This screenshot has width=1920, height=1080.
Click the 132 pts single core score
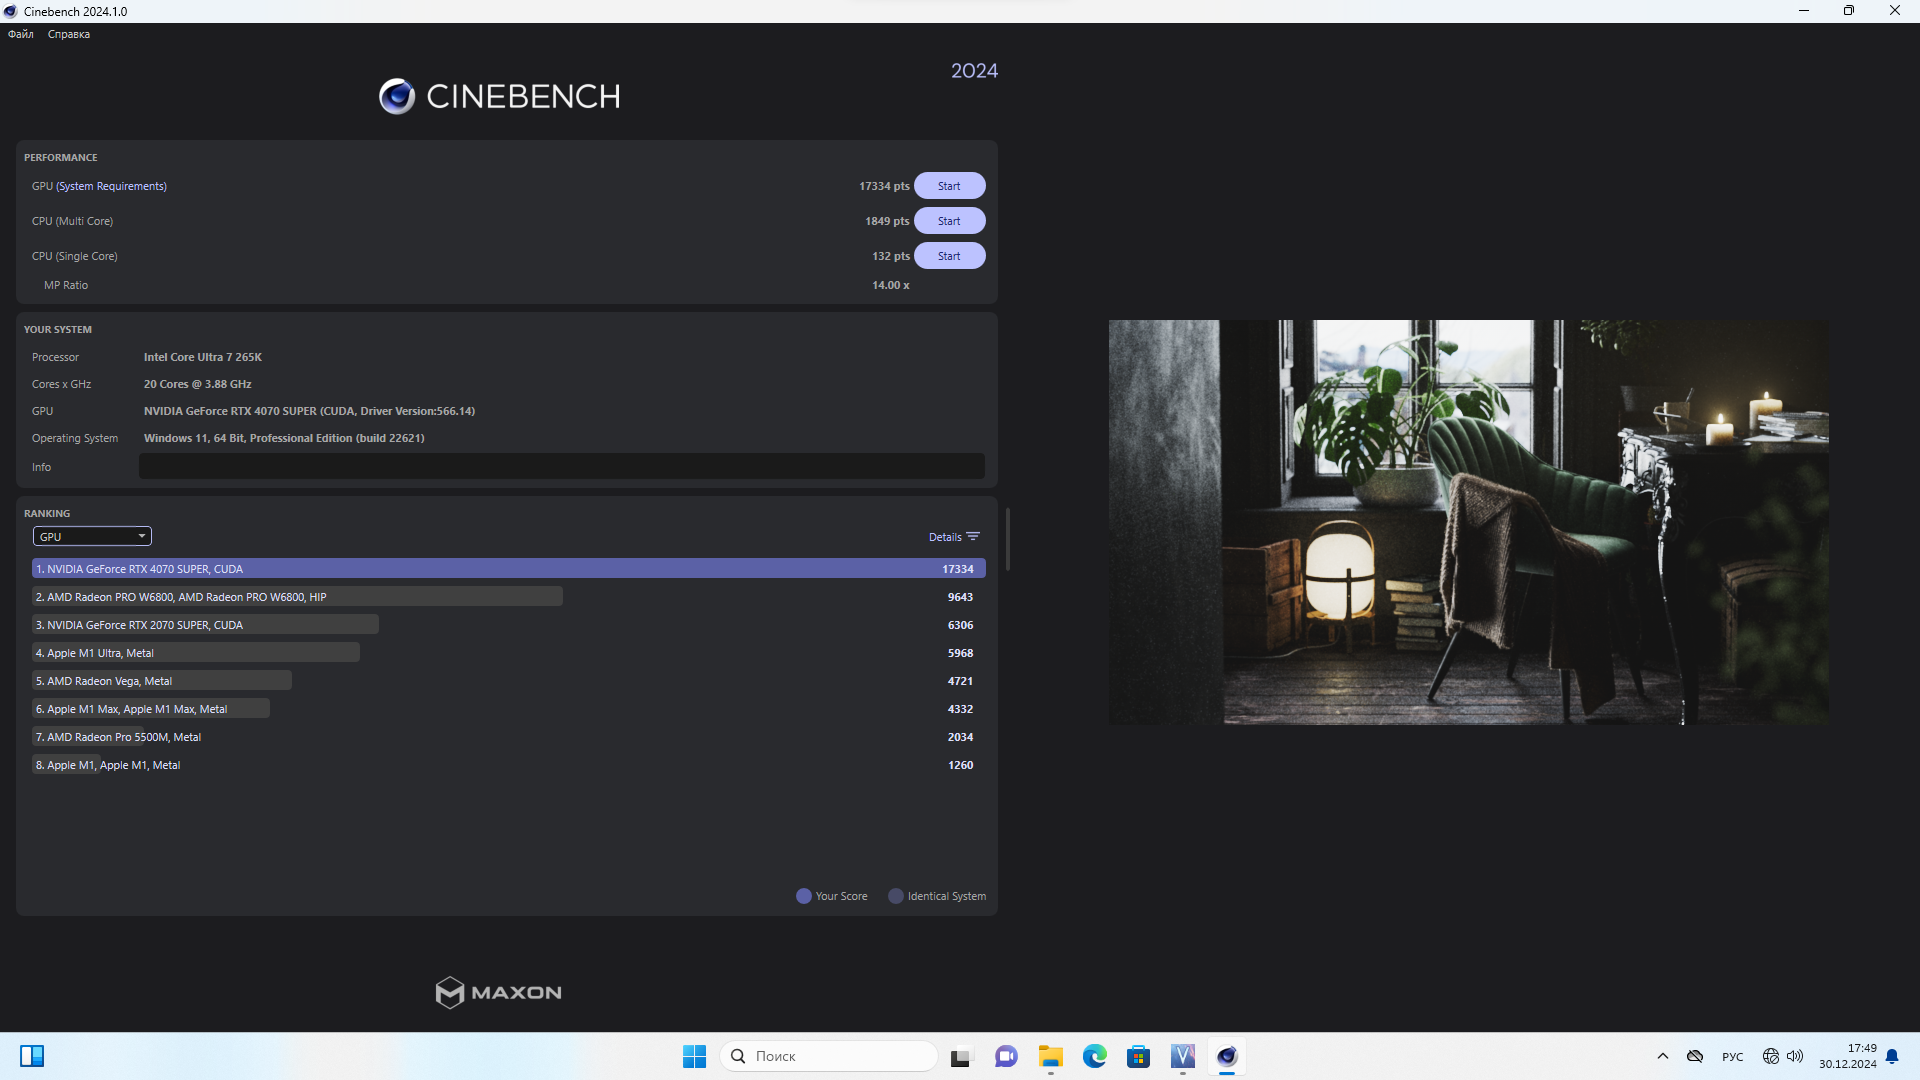pos(890,256)
